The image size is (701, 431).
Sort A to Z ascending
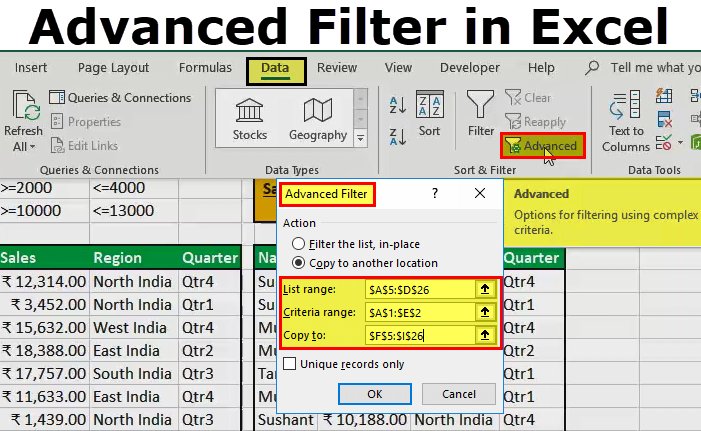click(397, 106)
